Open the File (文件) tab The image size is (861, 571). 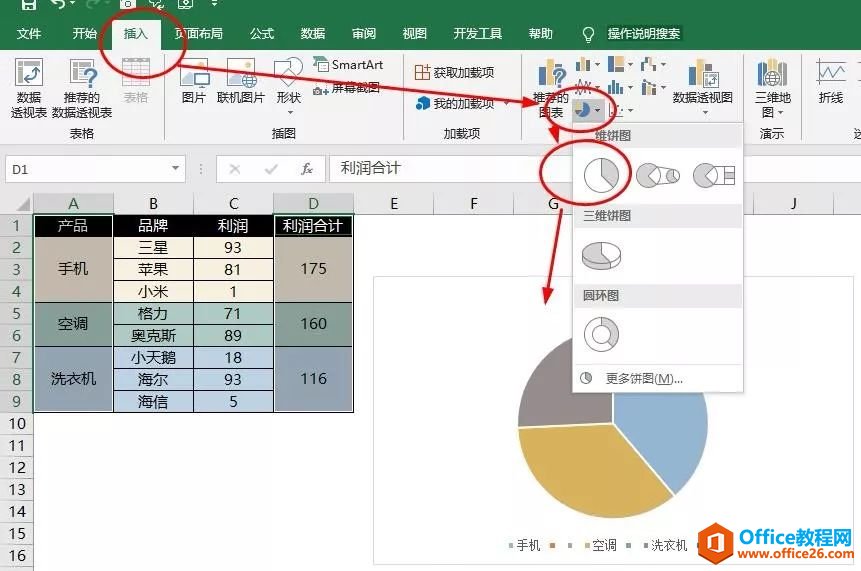[29, 34]
